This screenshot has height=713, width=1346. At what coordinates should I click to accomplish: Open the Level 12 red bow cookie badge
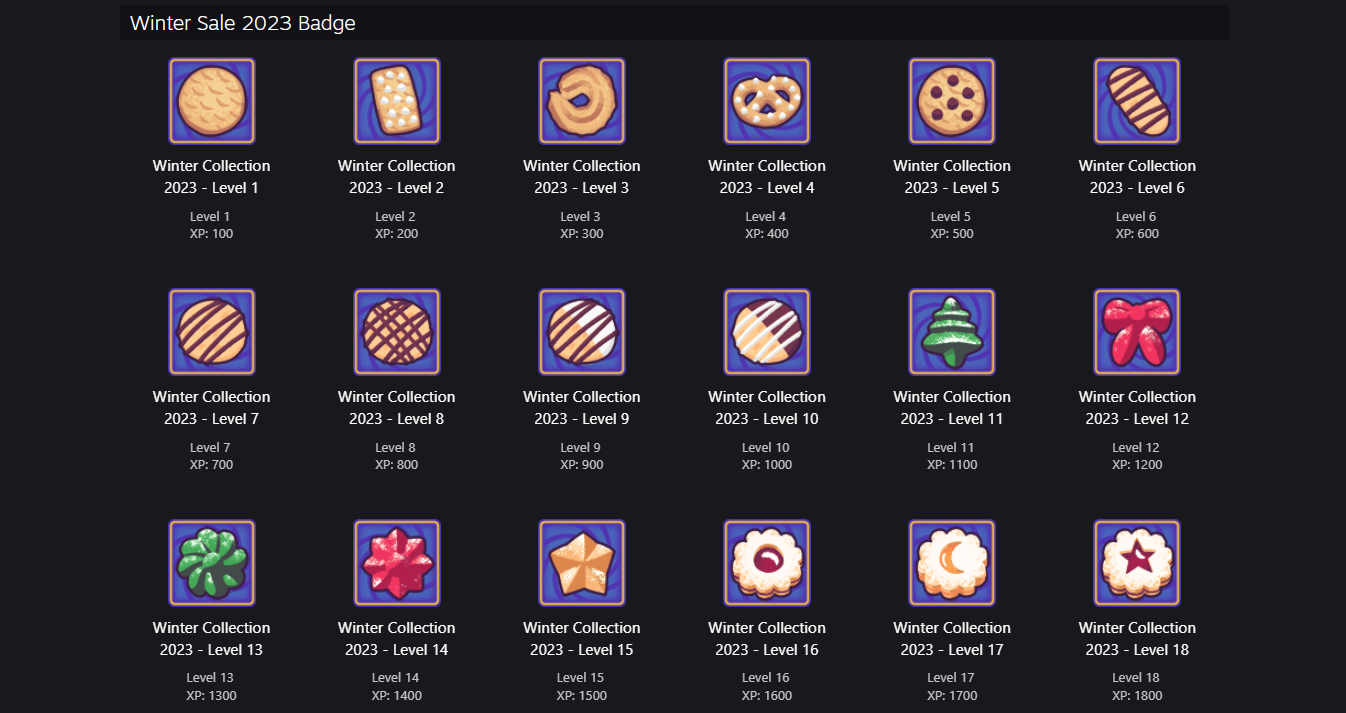[1136, 332]
